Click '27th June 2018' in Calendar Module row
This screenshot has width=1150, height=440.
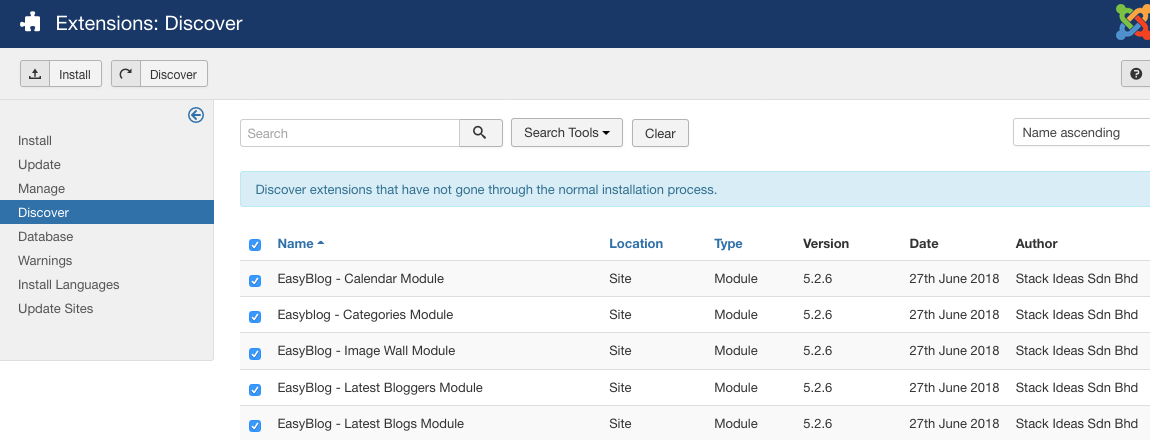[954, 279]
